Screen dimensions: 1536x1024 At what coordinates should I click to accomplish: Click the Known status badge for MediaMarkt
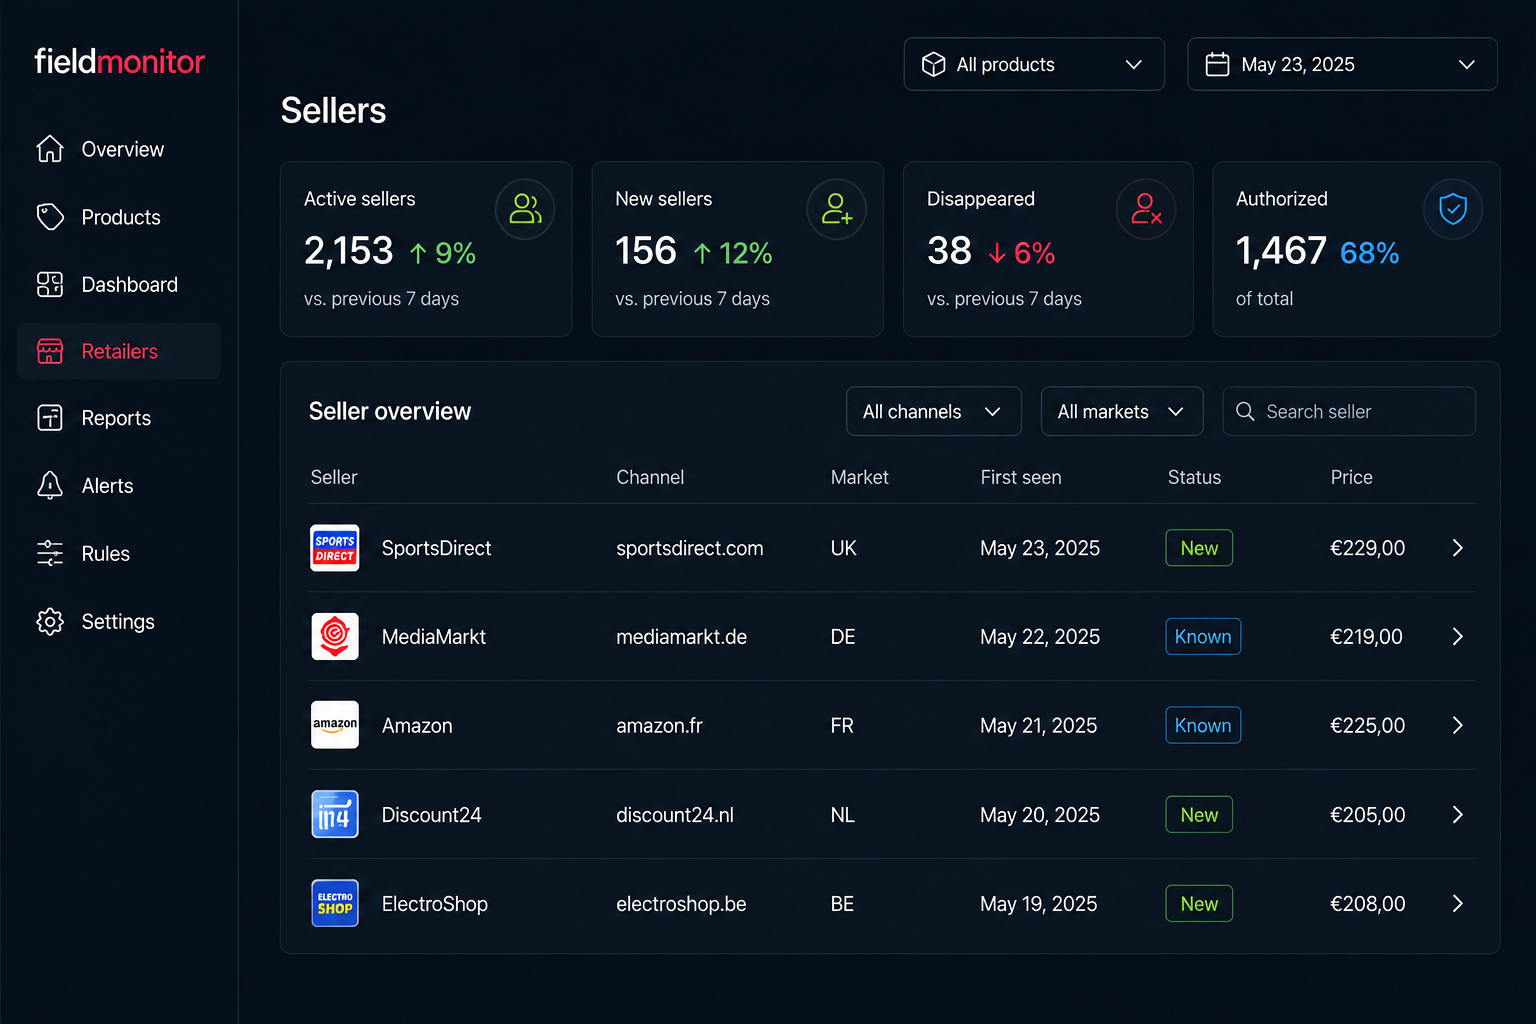(x=1203, y=637)
